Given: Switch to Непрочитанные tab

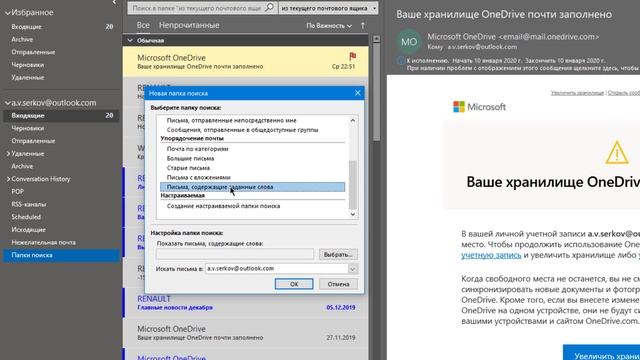Looking at the screenshot, I should pyautogui.click(x=189, y=25).
